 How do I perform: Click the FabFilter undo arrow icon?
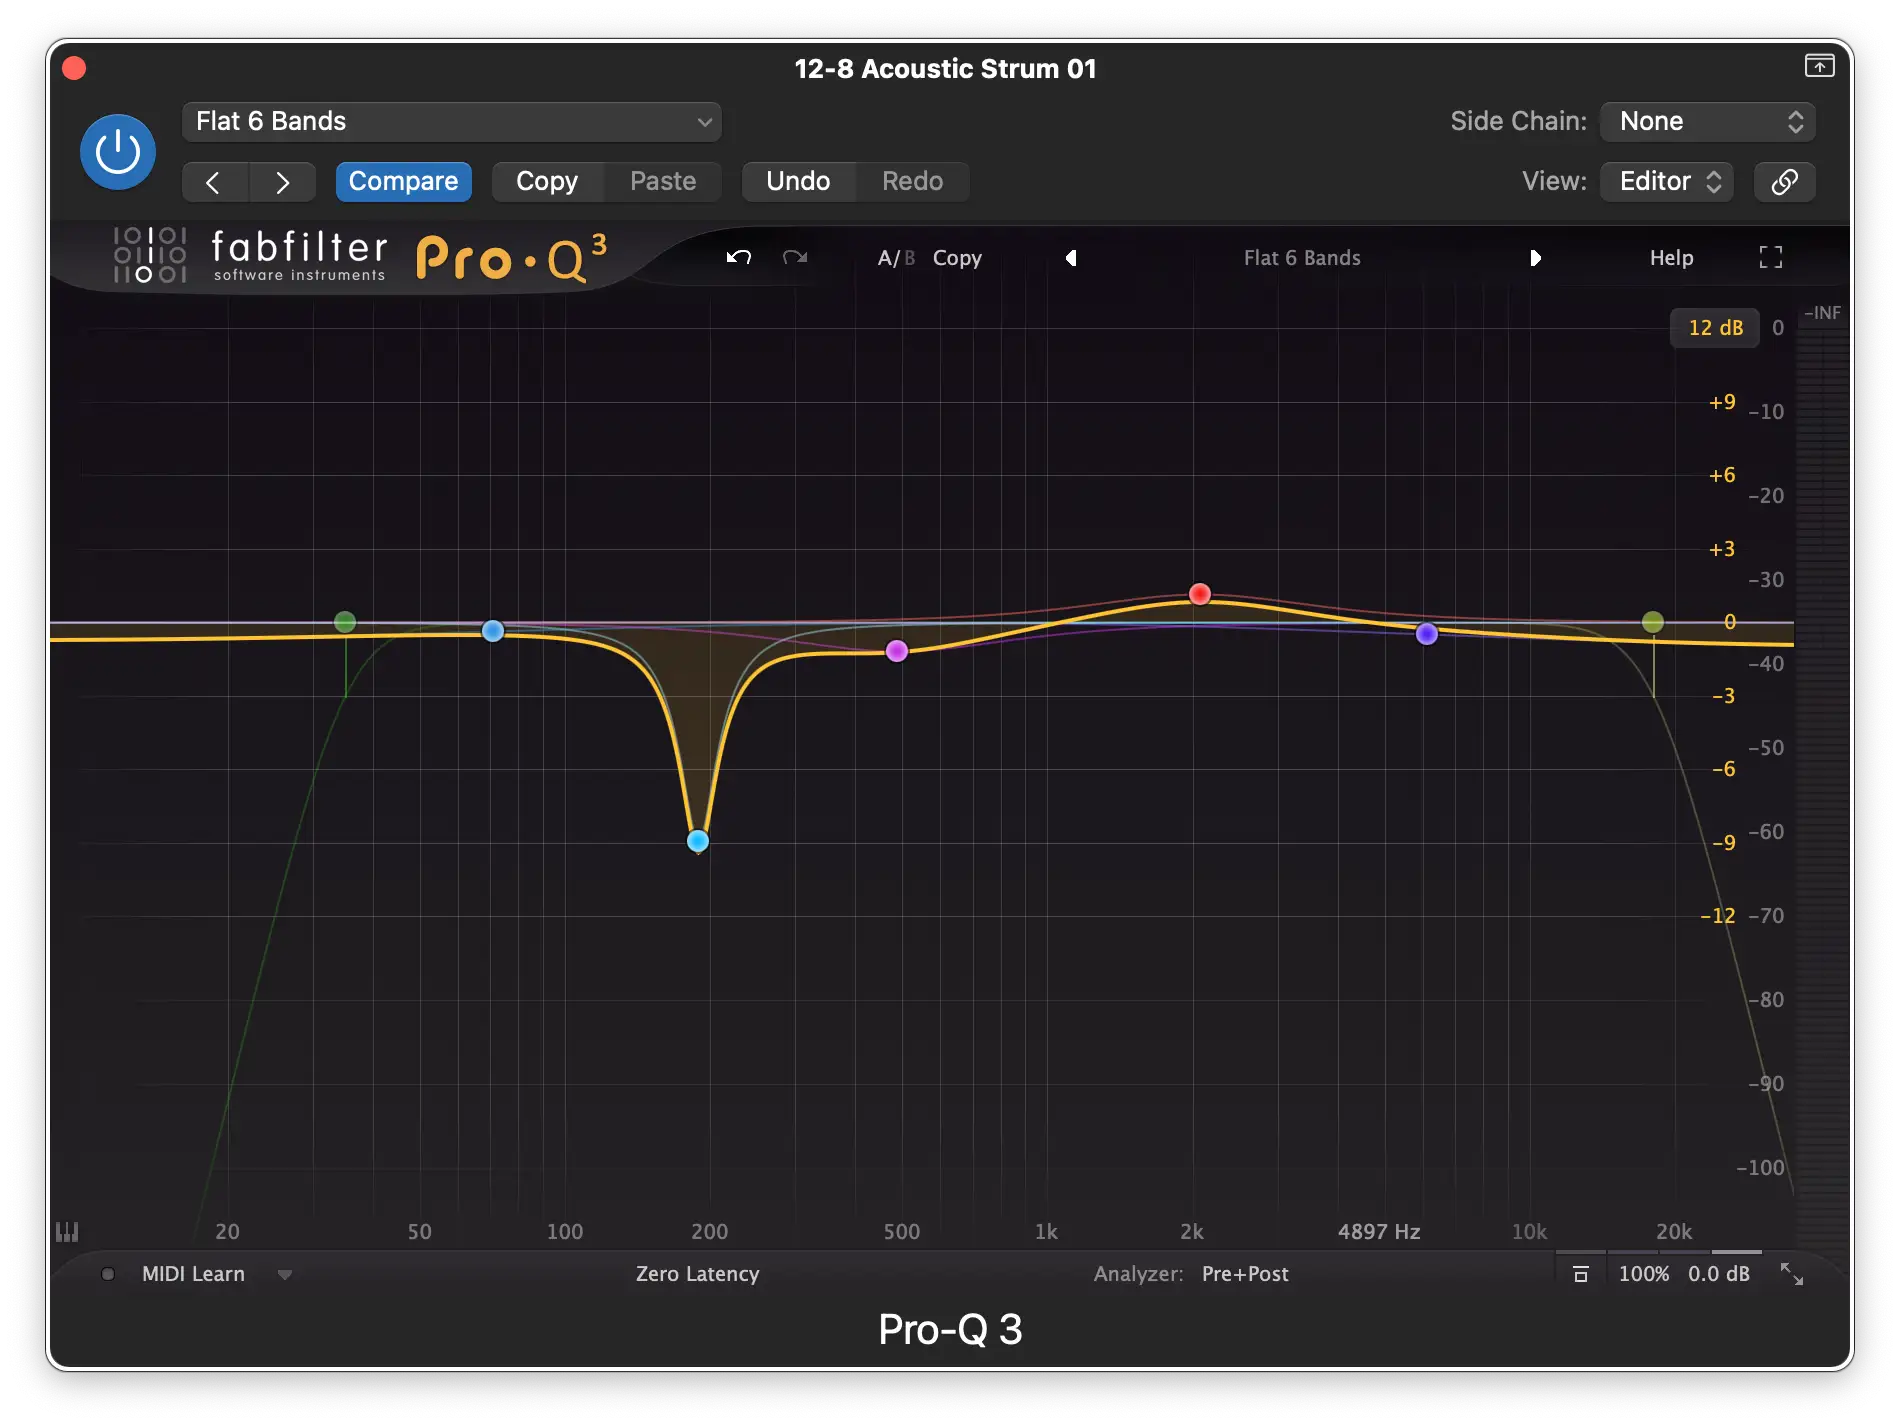(739, 258)
